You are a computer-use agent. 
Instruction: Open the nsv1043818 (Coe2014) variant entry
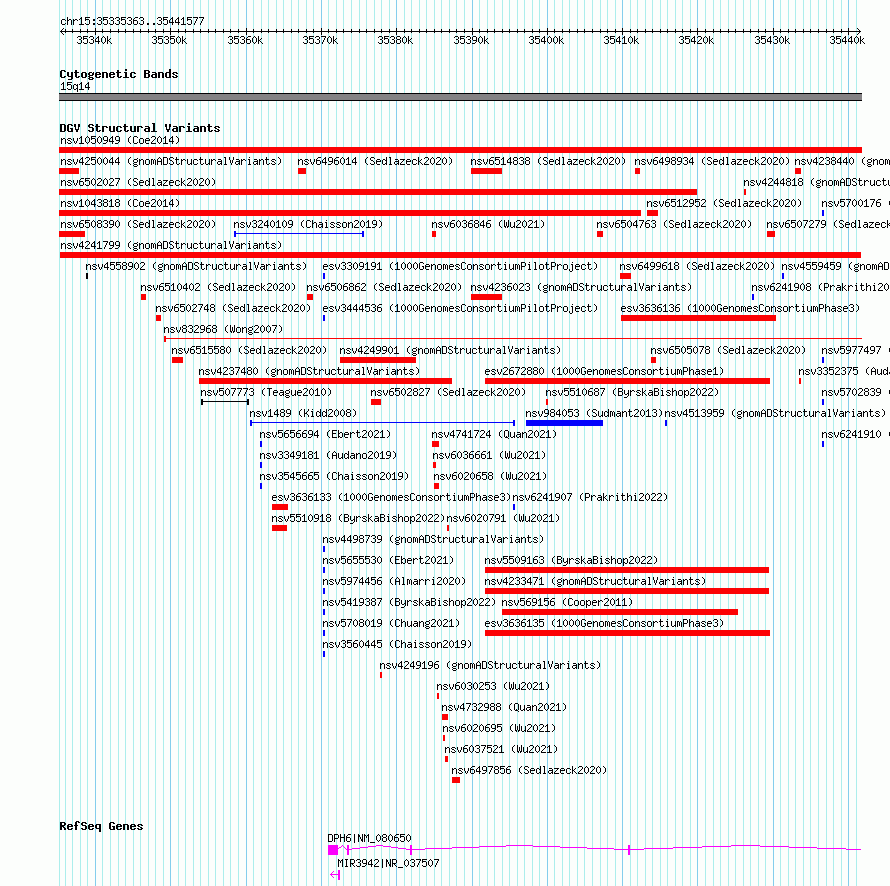(x=120, y=203)
